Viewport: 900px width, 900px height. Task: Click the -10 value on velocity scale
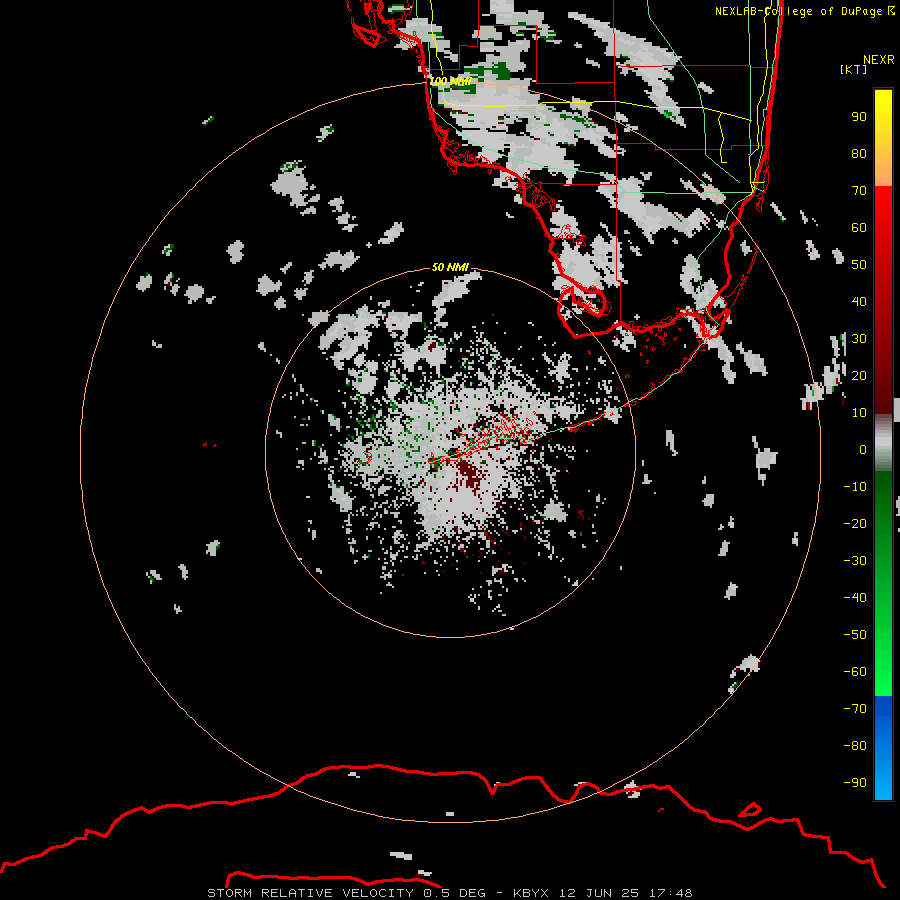(855, 487)
